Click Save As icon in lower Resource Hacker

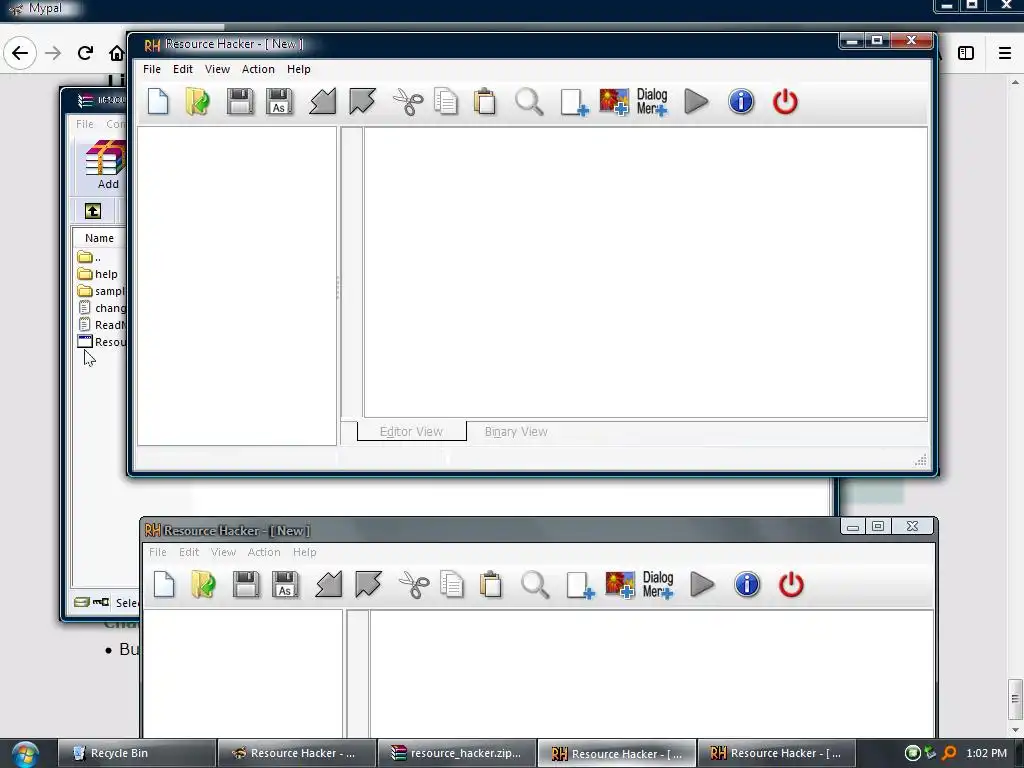click(x=285, y=584)
